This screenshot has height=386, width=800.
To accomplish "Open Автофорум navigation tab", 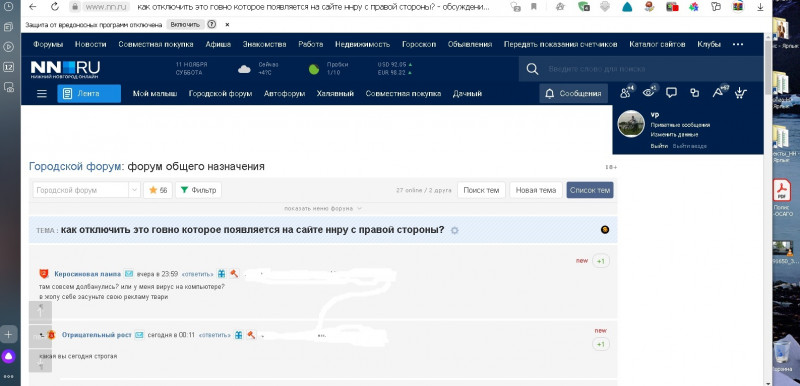I will [x=284, y=94].
